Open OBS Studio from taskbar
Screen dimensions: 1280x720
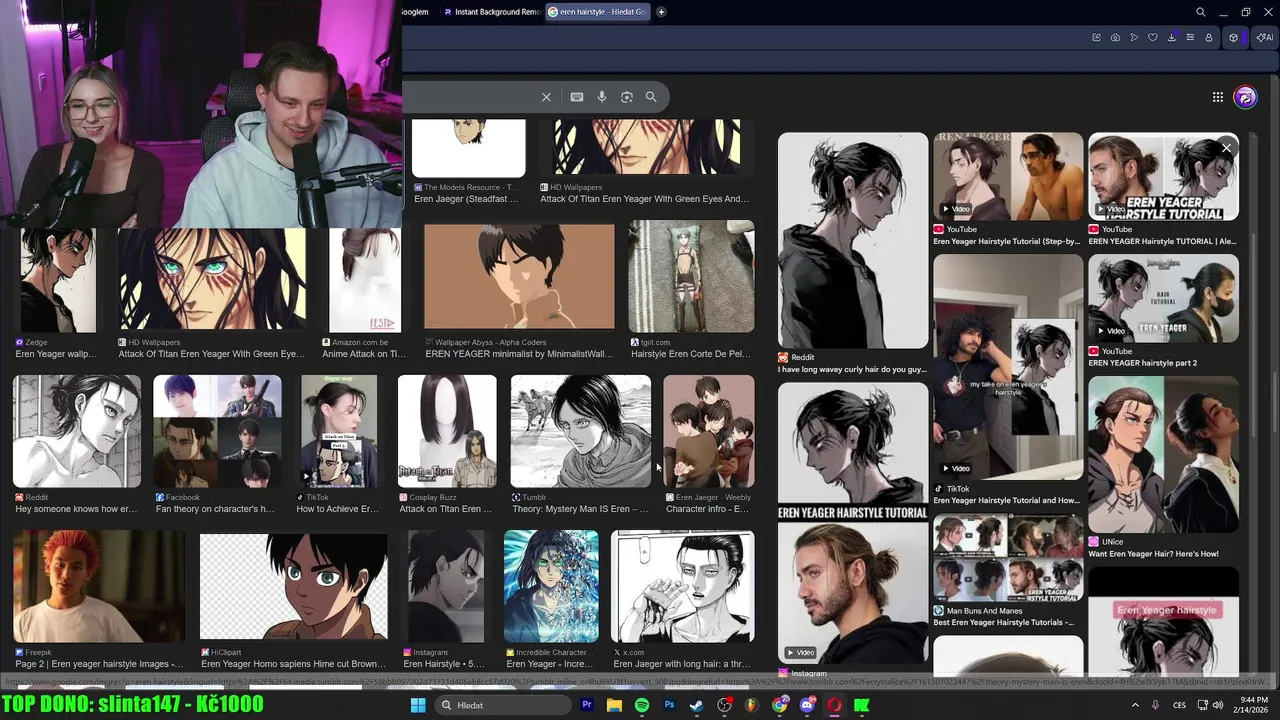tap(725, 705)
